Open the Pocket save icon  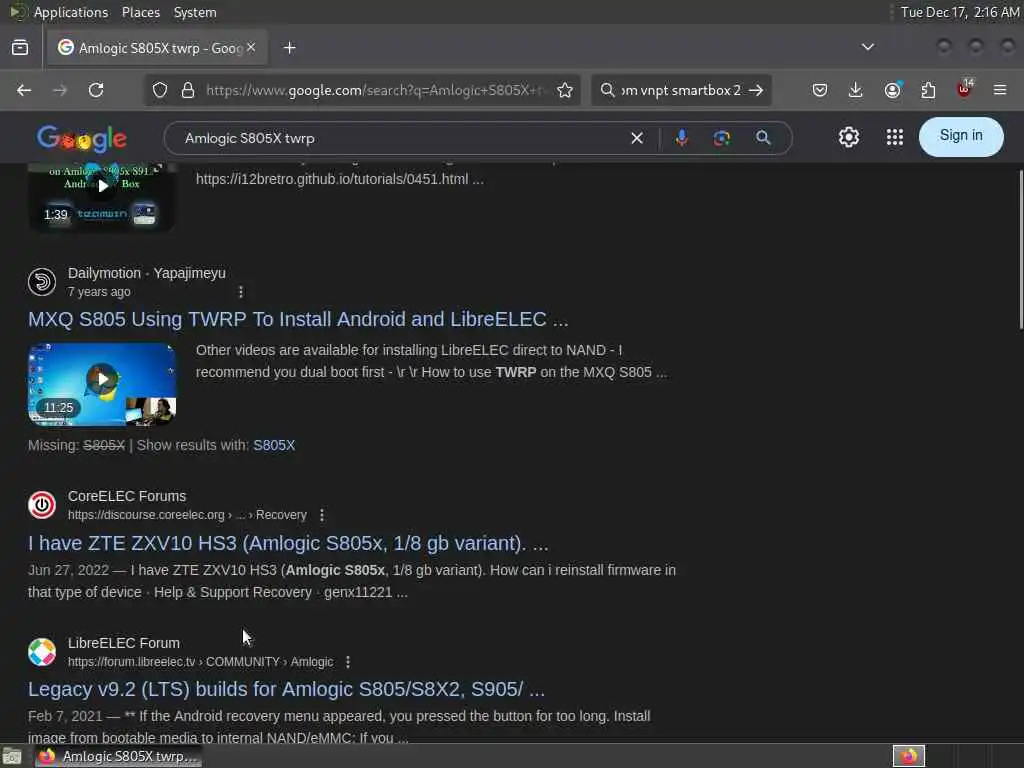tap(820, 90)
